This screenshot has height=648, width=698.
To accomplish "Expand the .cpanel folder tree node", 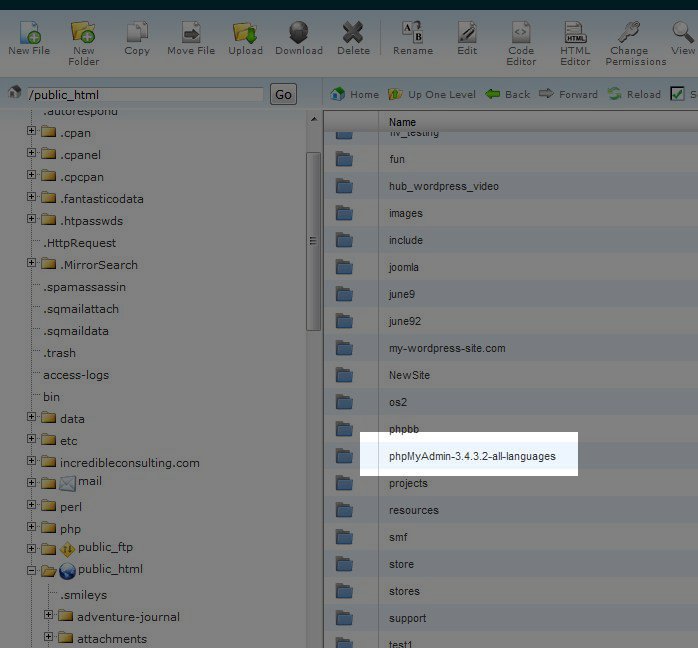I will pos(32,155).
